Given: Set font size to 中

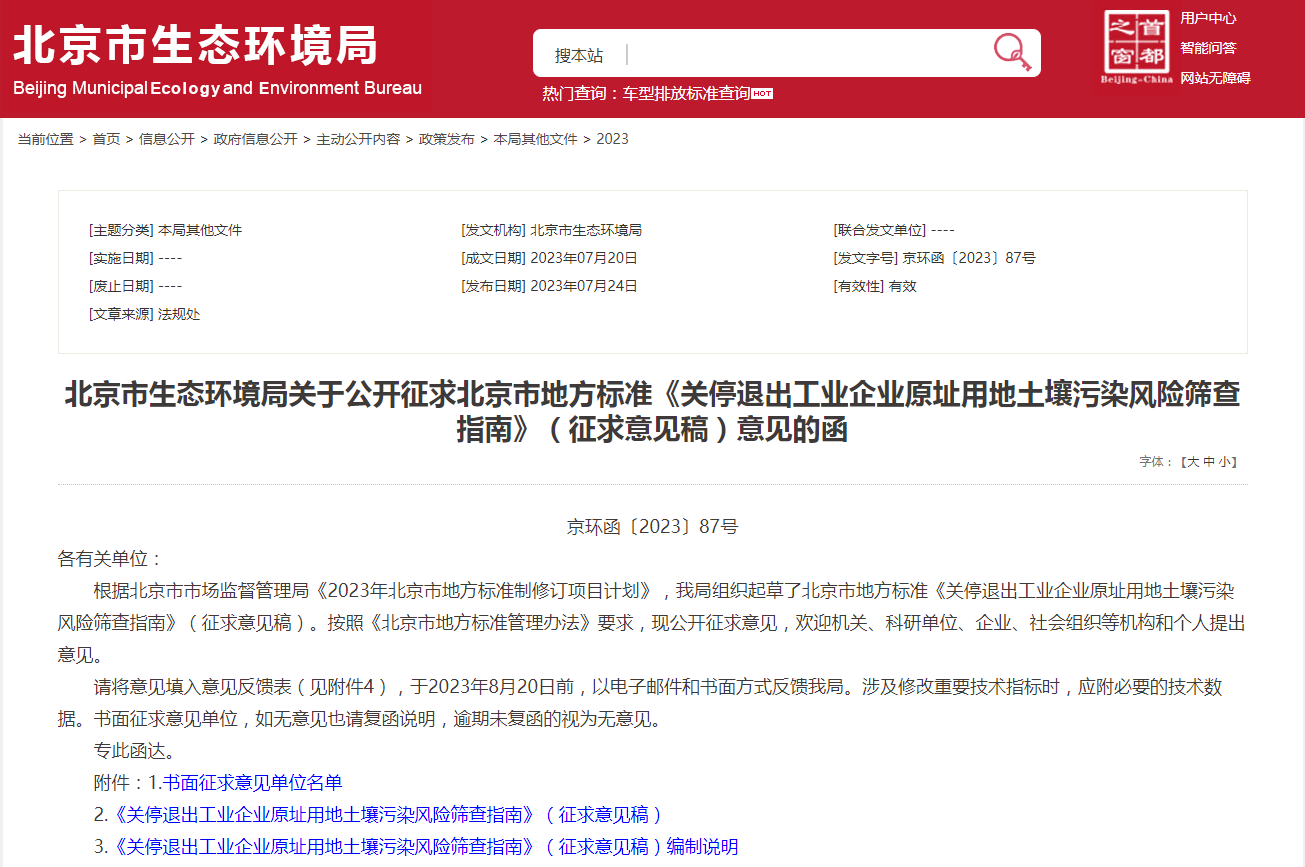Looking at the screenshot, I should (x=1209, y=462).
